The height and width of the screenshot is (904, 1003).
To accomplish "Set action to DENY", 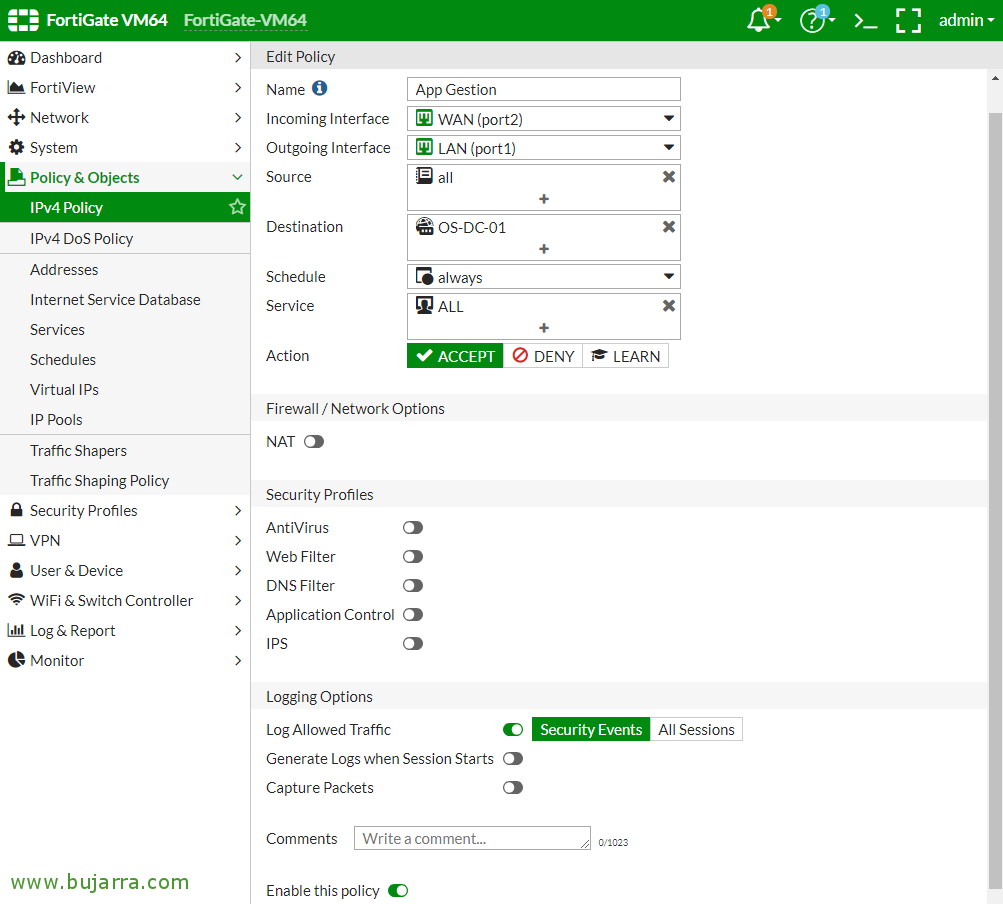I will coord(543,356).
